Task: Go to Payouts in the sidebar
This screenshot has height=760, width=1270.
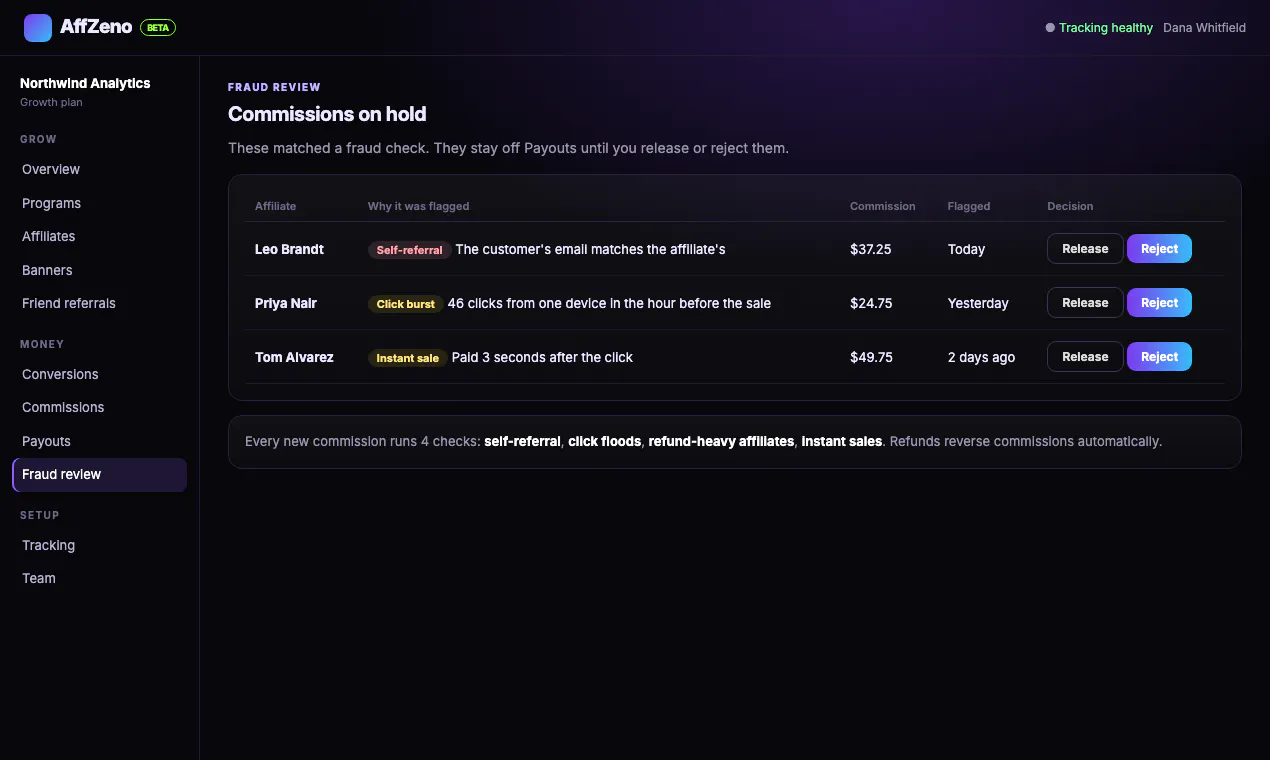Action: 99,441
